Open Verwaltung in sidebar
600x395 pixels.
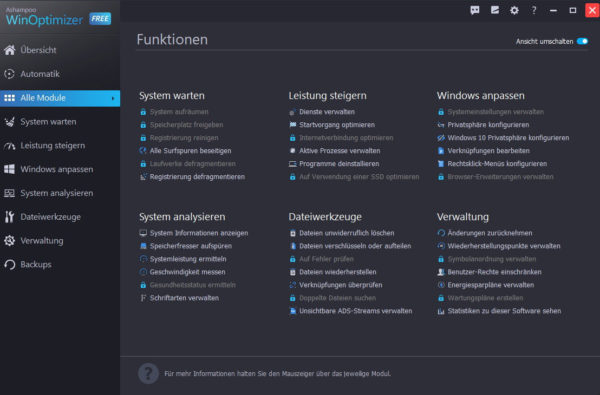42,241
